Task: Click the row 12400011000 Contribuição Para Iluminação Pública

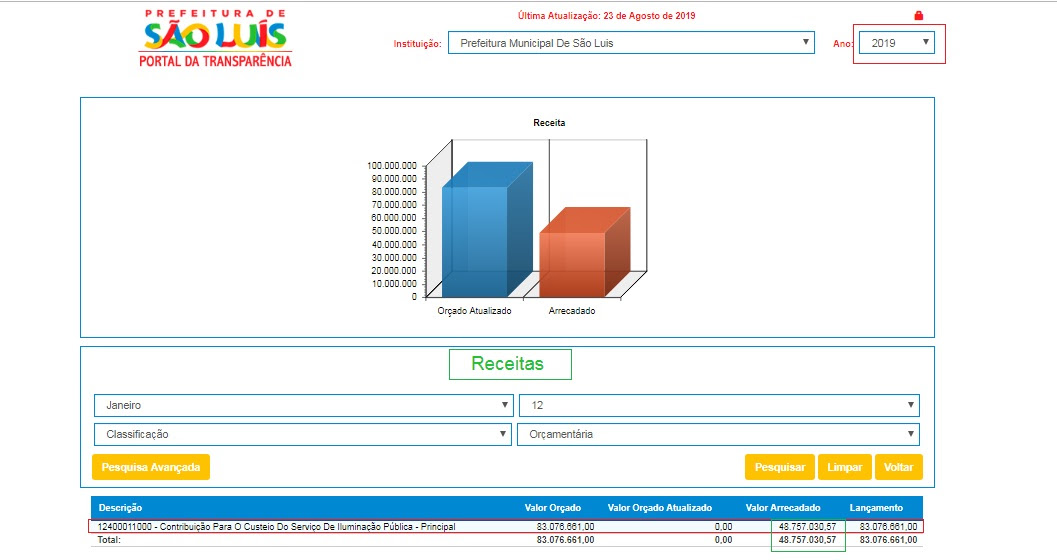Action: click(x=506, y=526)
